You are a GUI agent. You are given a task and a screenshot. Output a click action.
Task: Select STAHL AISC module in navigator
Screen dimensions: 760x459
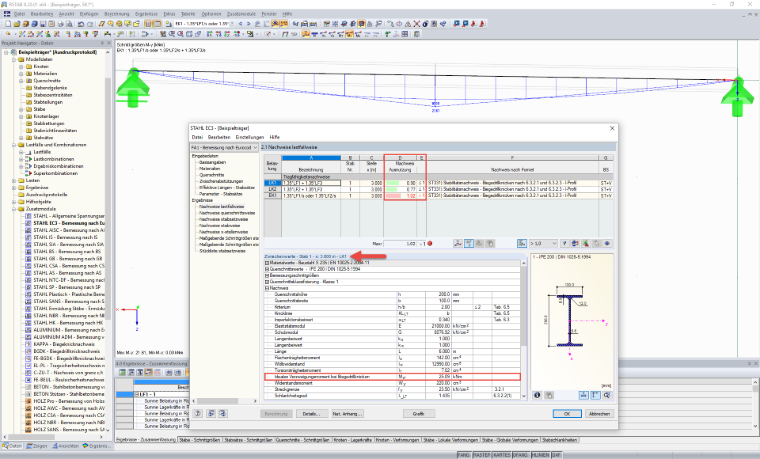coord(68,230)
